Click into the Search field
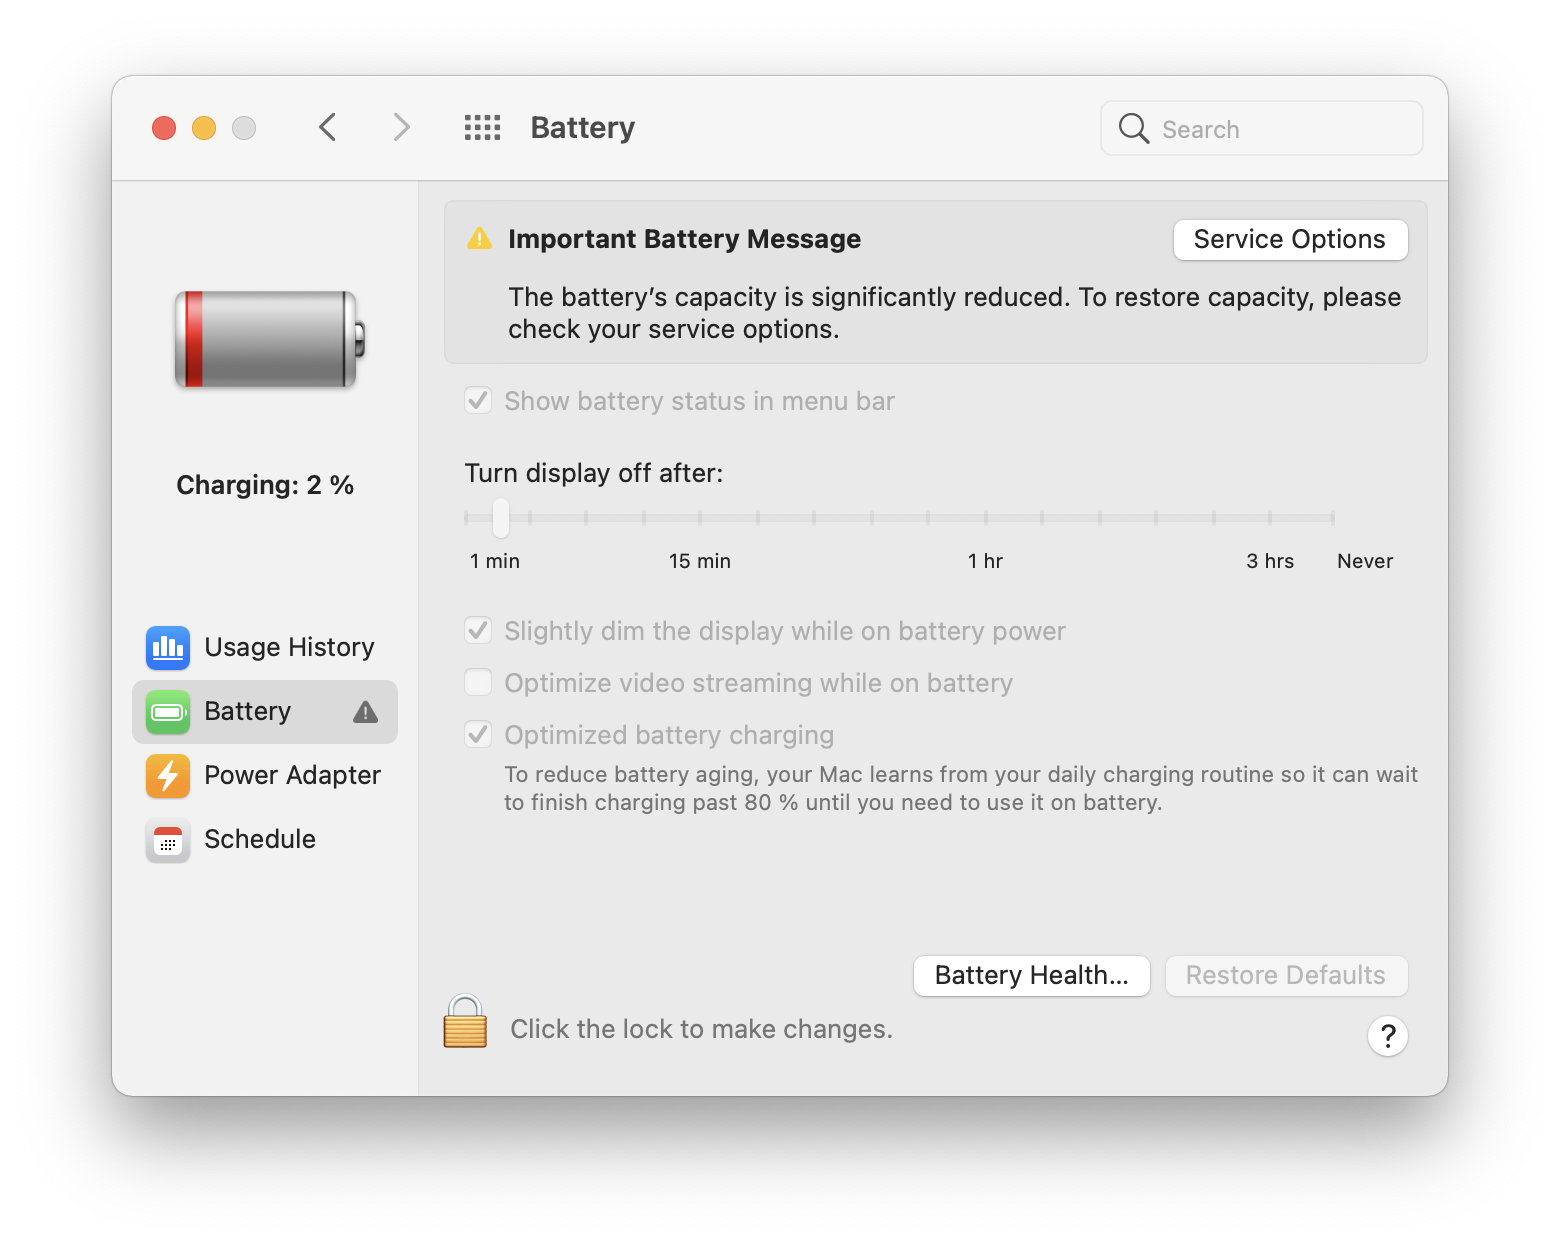 click(1262, 128)
